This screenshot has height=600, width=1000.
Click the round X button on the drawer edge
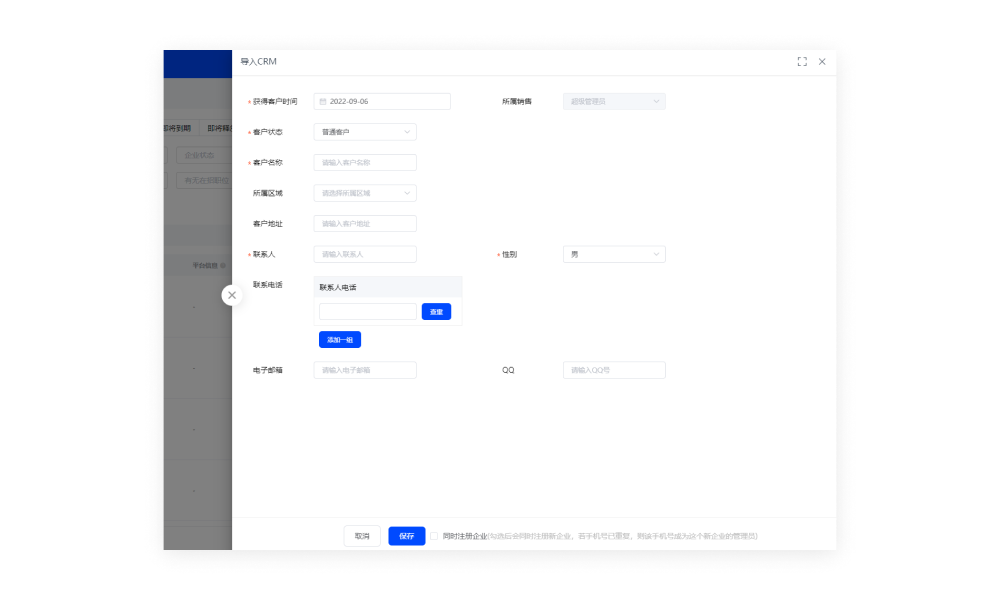tap(232, 295)
